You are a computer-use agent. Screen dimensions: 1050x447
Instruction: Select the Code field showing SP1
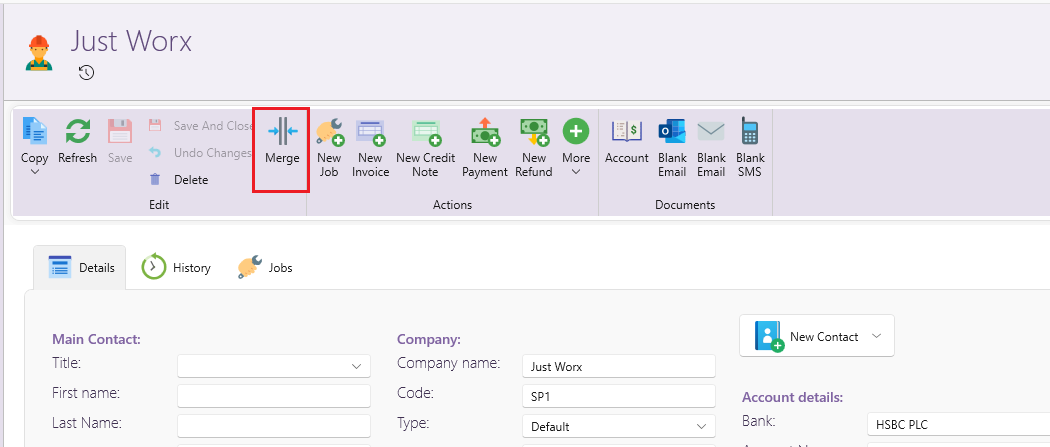coord(619,395)
